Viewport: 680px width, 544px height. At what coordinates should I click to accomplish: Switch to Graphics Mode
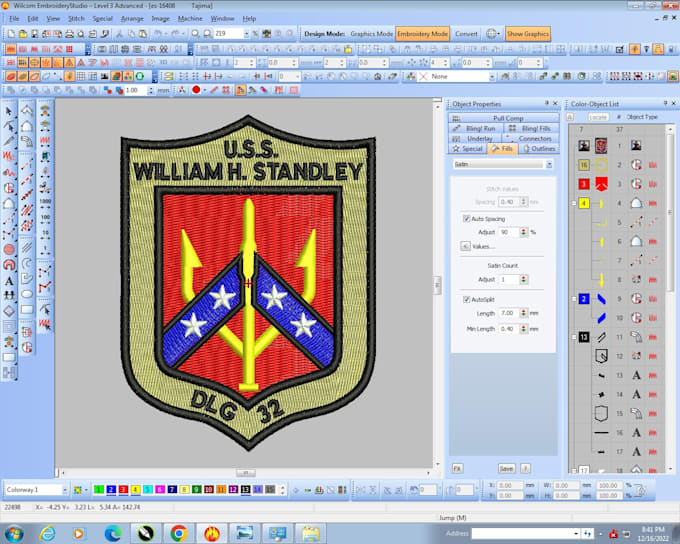371,34
